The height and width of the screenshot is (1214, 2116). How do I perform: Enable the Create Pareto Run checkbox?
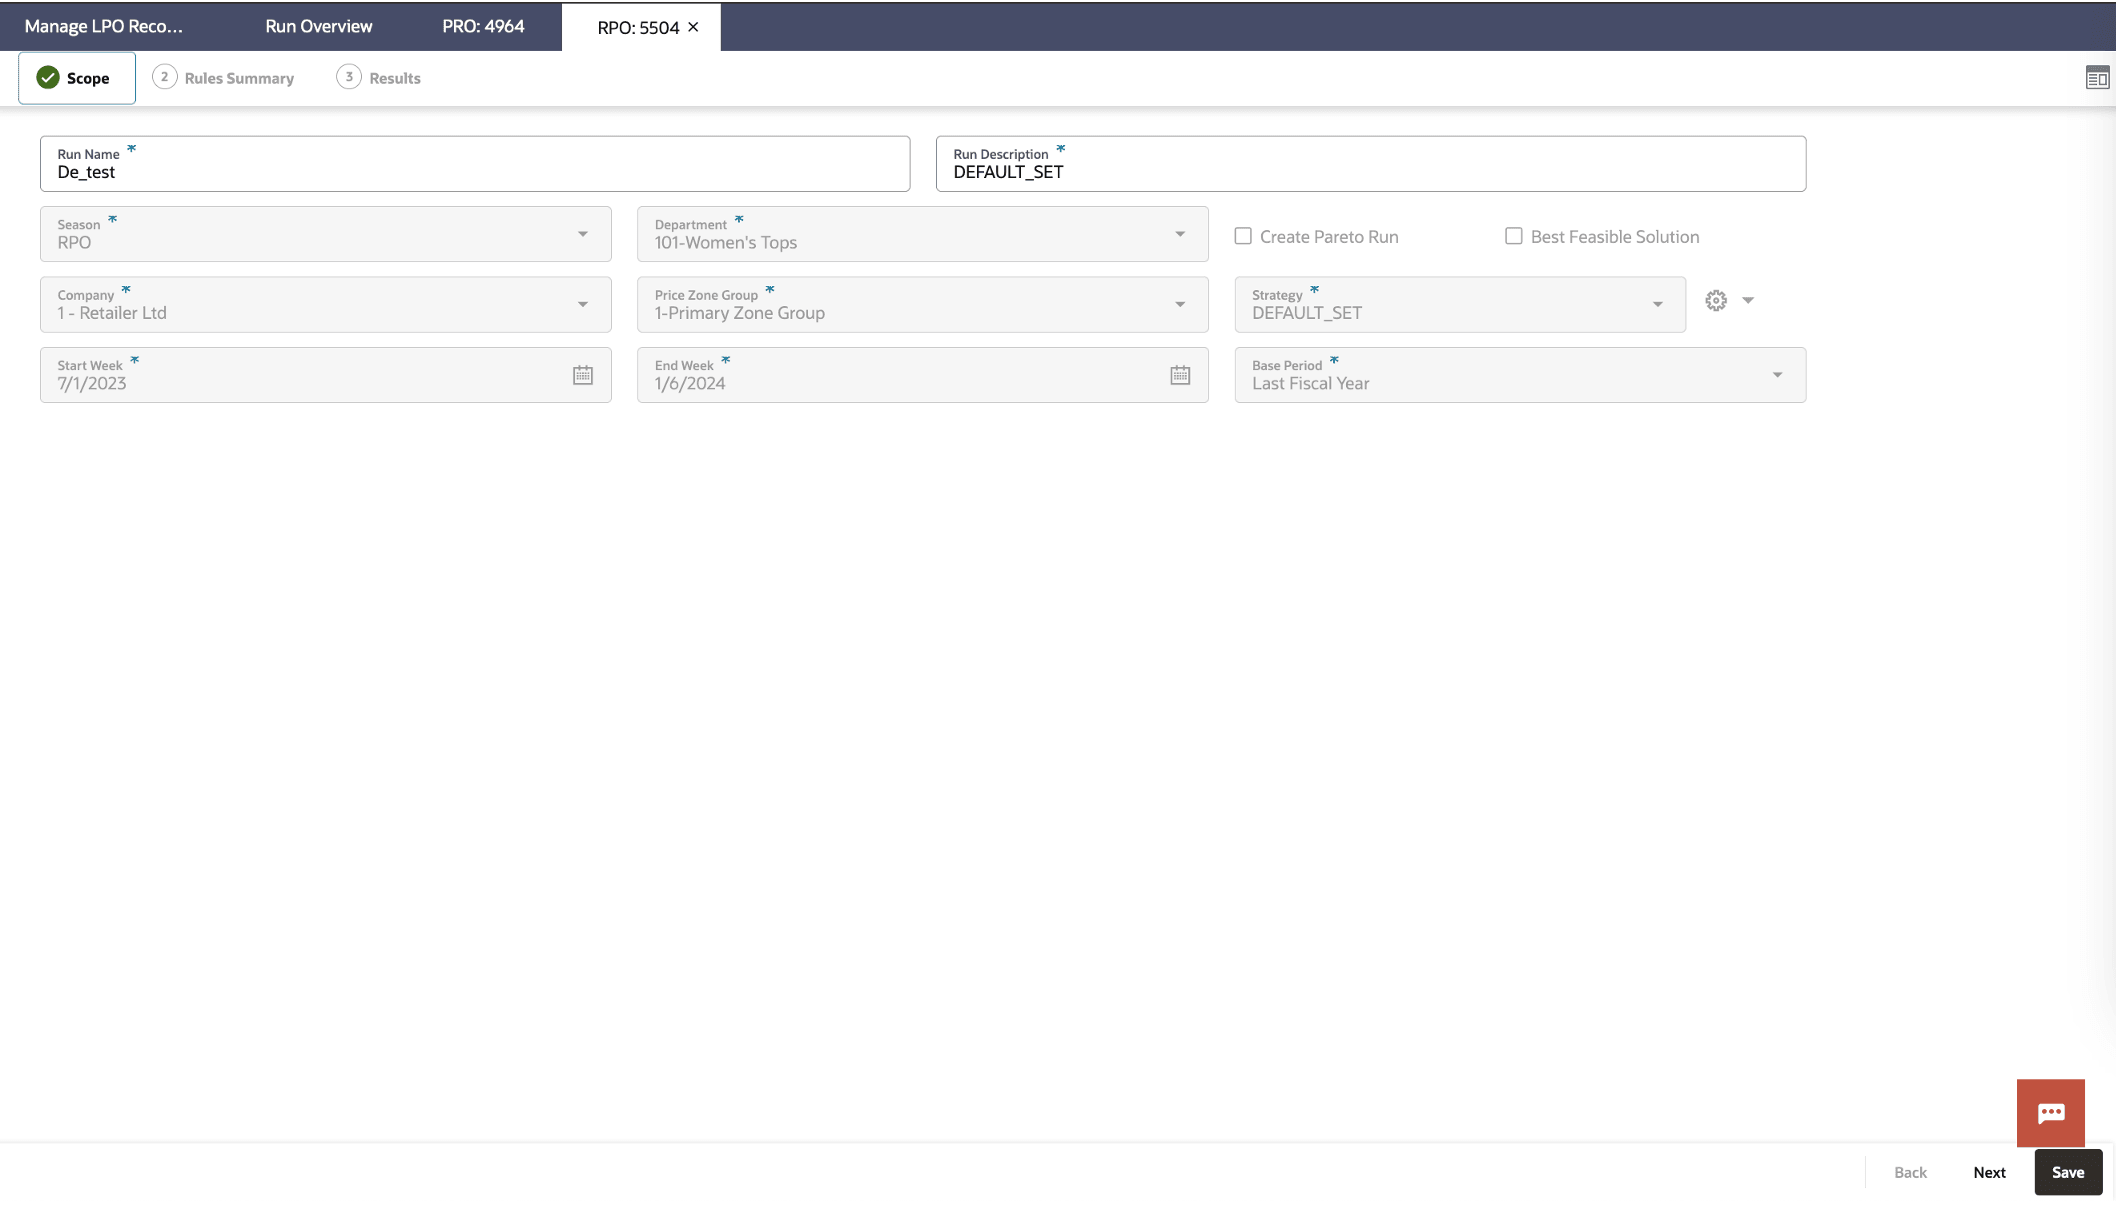(1243, 236)
